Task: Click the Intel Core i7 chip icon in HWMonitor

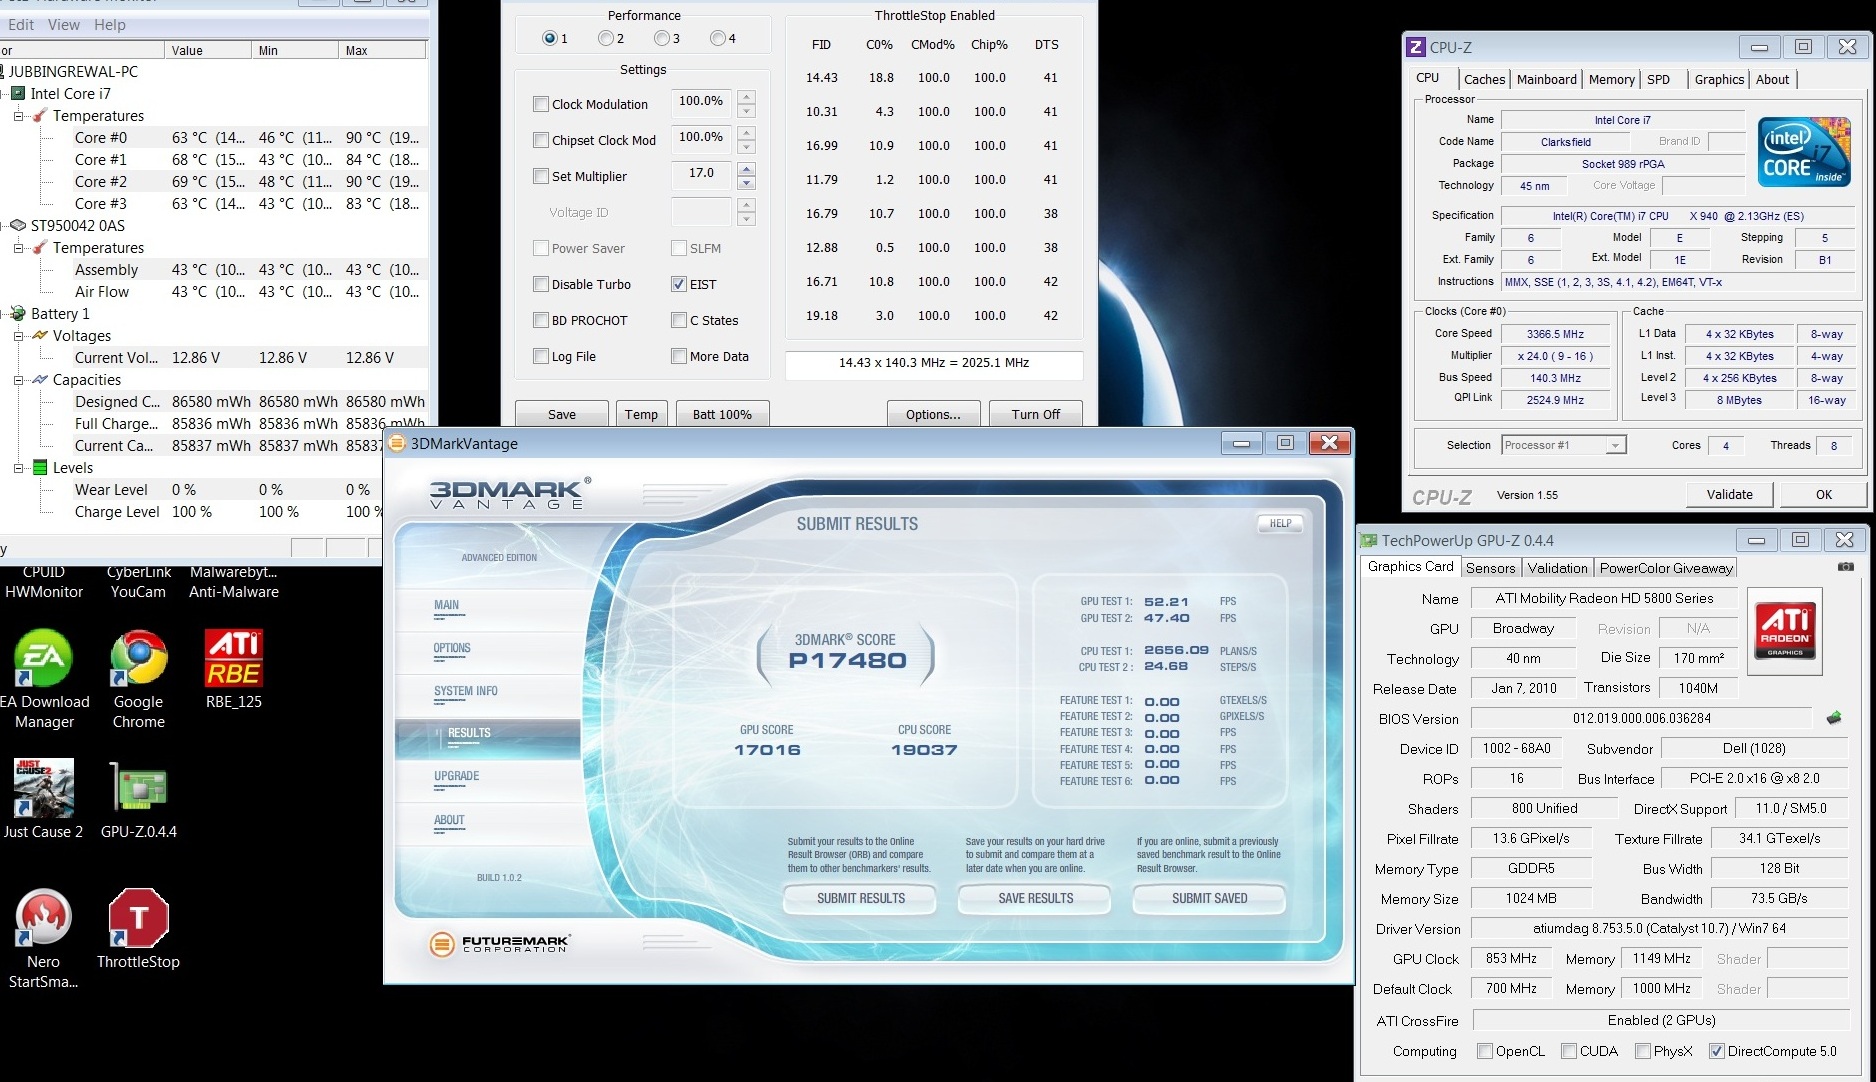Action: pyautogui.click(x=17, y=93)
